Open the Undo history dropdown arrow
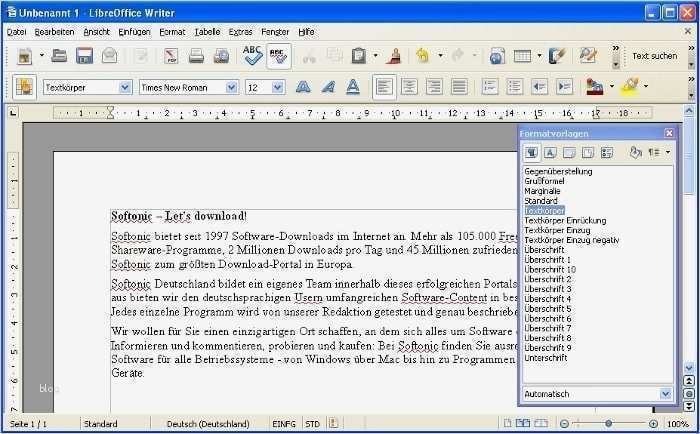 click(440, 55)
